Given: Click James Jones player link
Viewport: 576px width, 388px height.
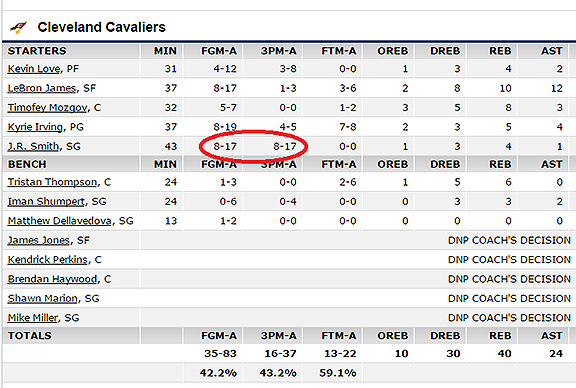Looking at the screenshot, I should pos(39,240).
